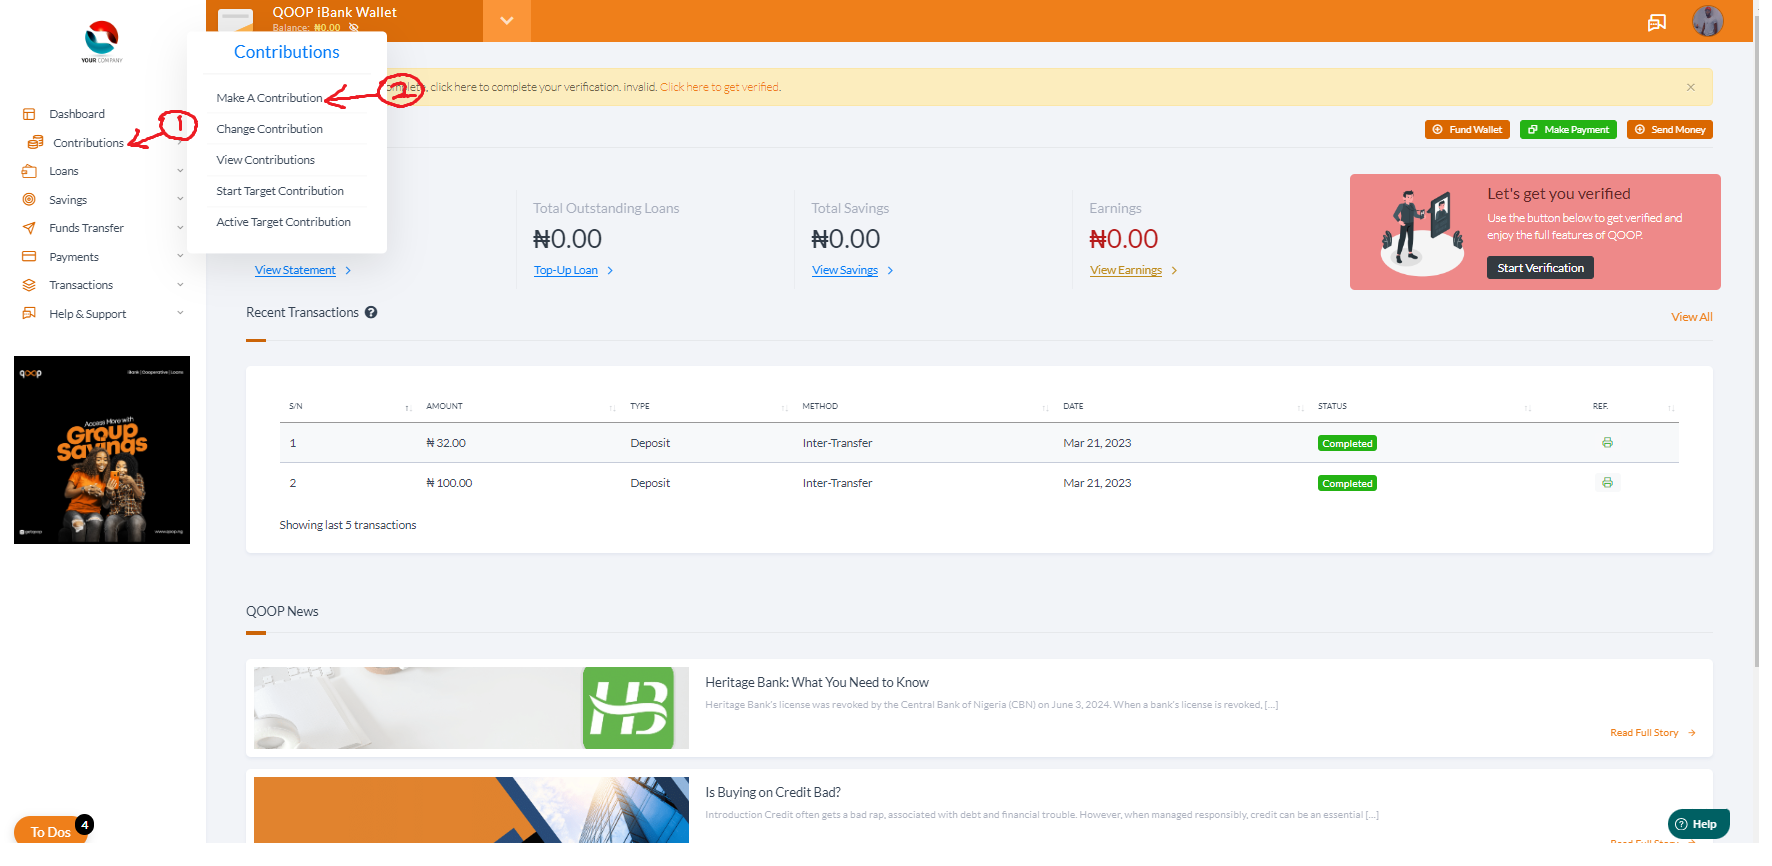This screenshot has width=1772, height=866.
Task: Open the View Statement link
Action: point(295,270)
